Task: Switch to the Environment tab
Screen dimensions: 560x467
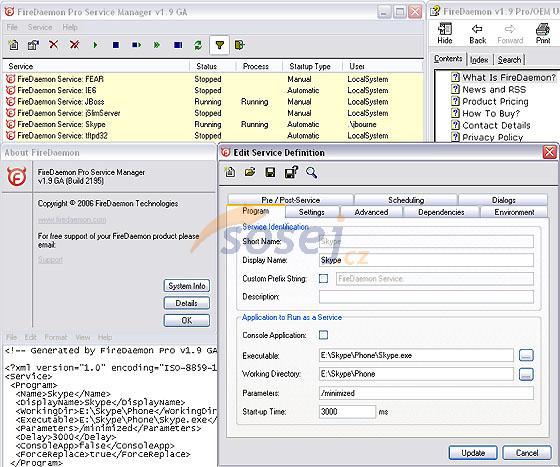Action: tap(514, 212)
